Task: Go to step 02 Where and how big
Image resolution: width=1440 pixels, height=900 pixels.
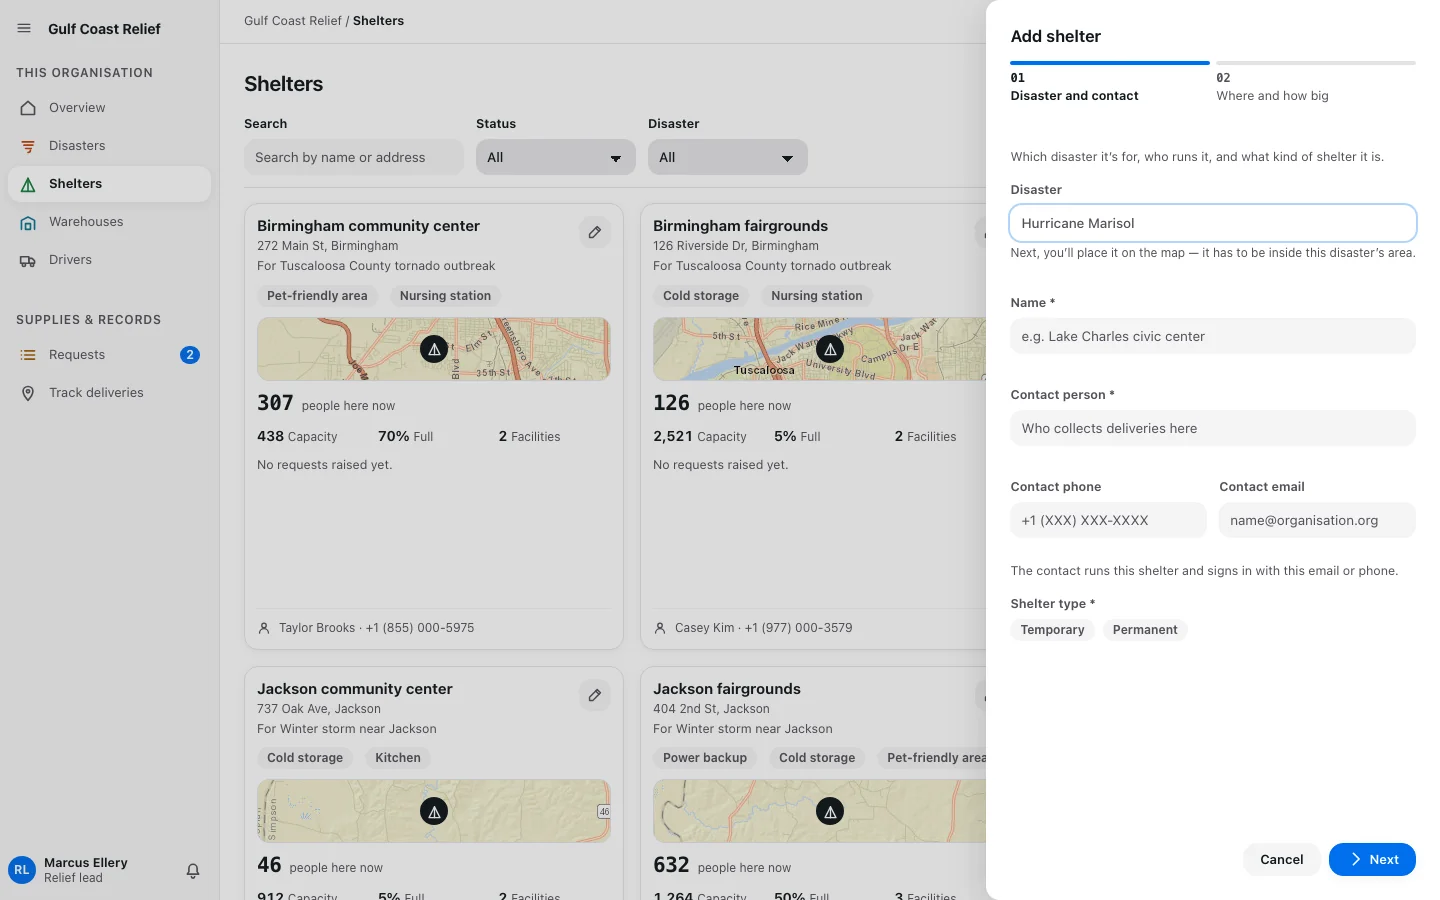Action: point(1316,84)
